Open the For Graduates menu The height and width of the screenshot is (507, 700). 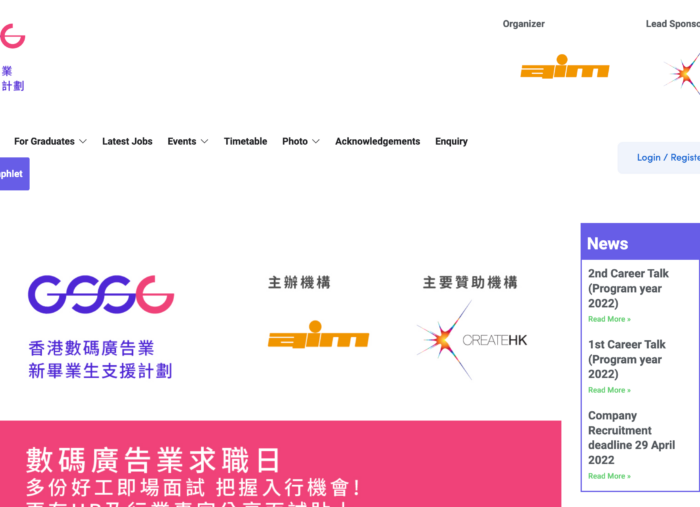point(44,141)
